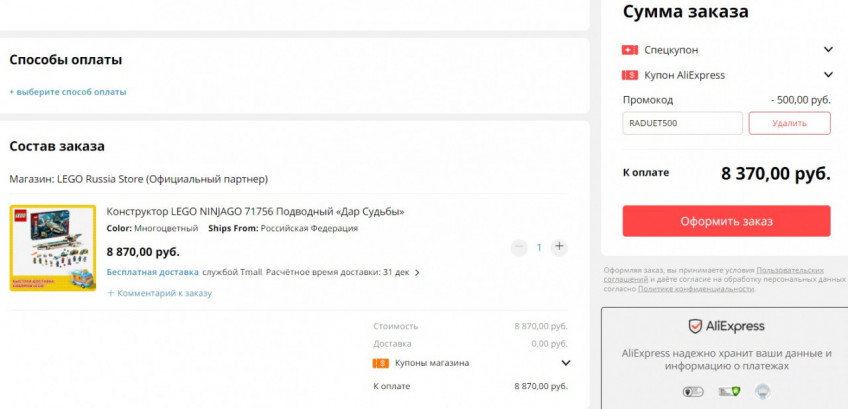Expand the Купон AliExpress chevron
Screen dimensions: 848x409
828,75
